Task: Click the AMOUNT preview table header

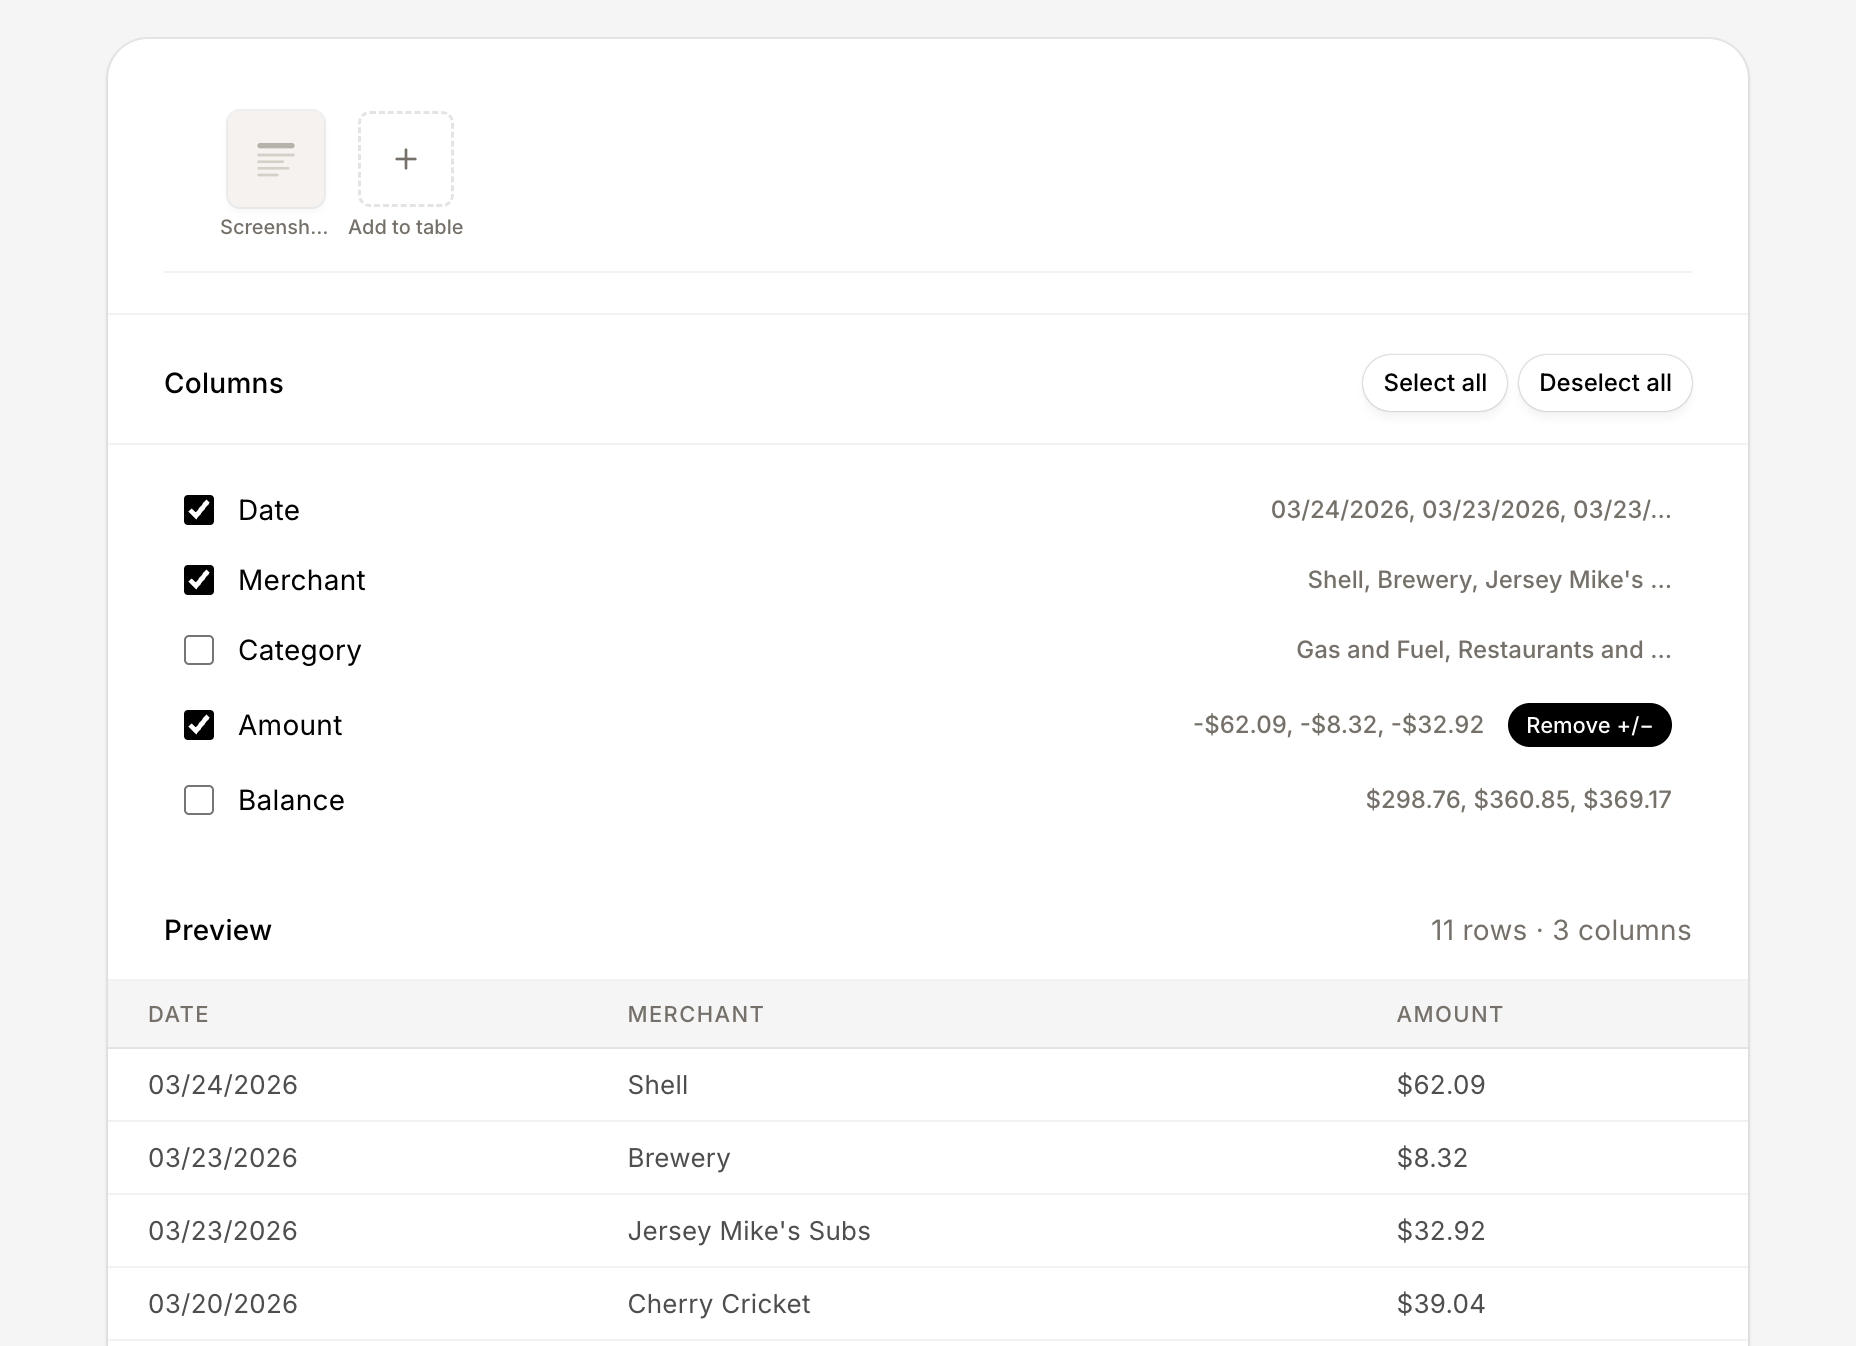Action: tap(1450, 1014)
